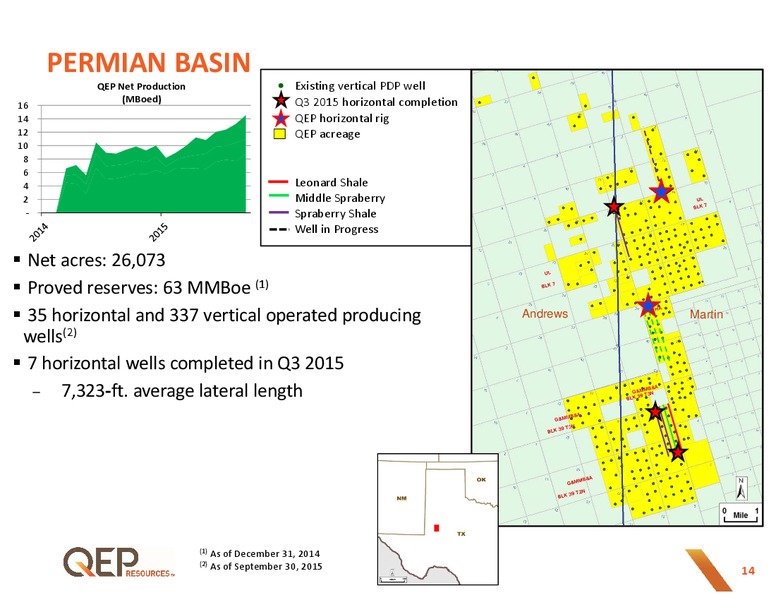This screenshot has height=600, width=776.
Task: Click the red-and-black star legend icon for Q3 2015 completion
Action: point(281,101)
